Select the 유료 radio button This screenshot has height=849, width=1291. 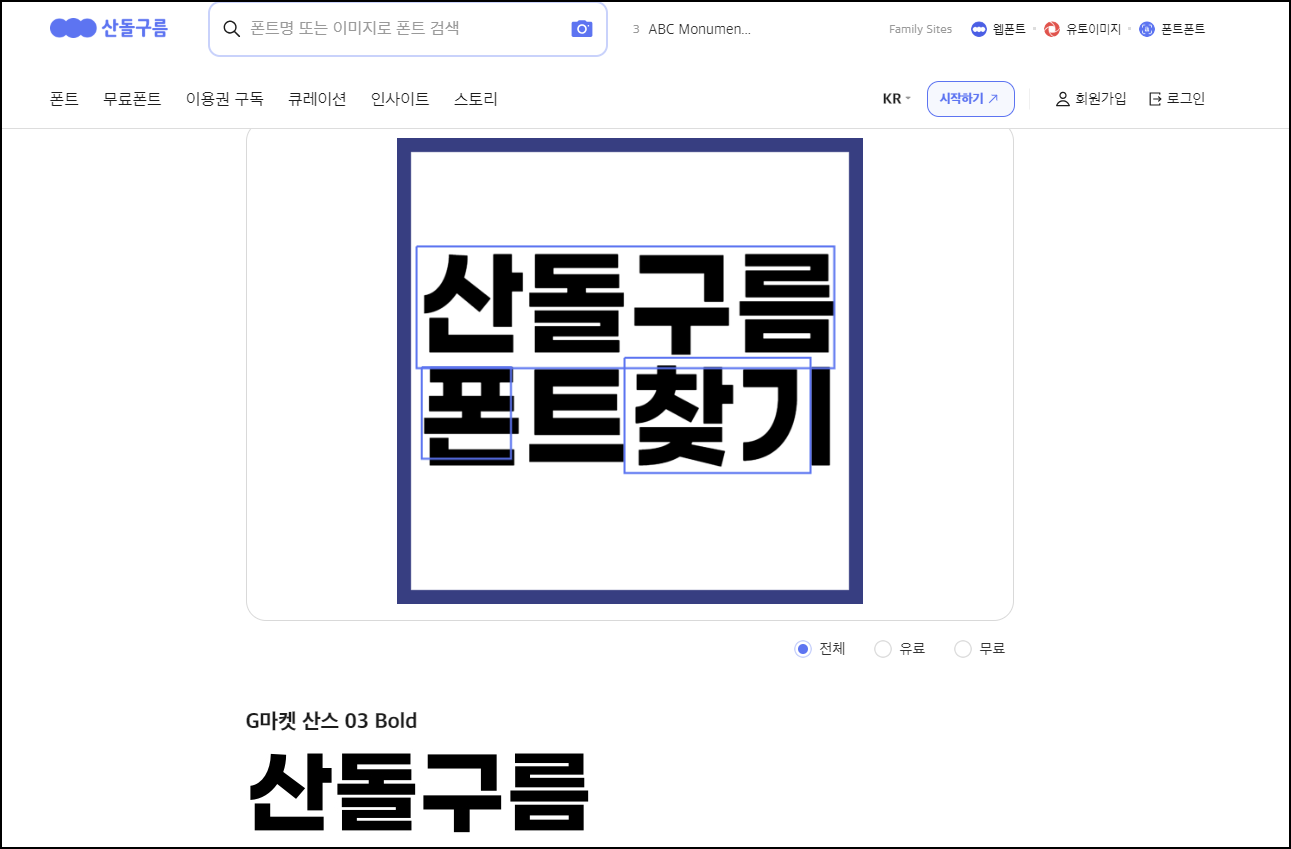(883, 649)
